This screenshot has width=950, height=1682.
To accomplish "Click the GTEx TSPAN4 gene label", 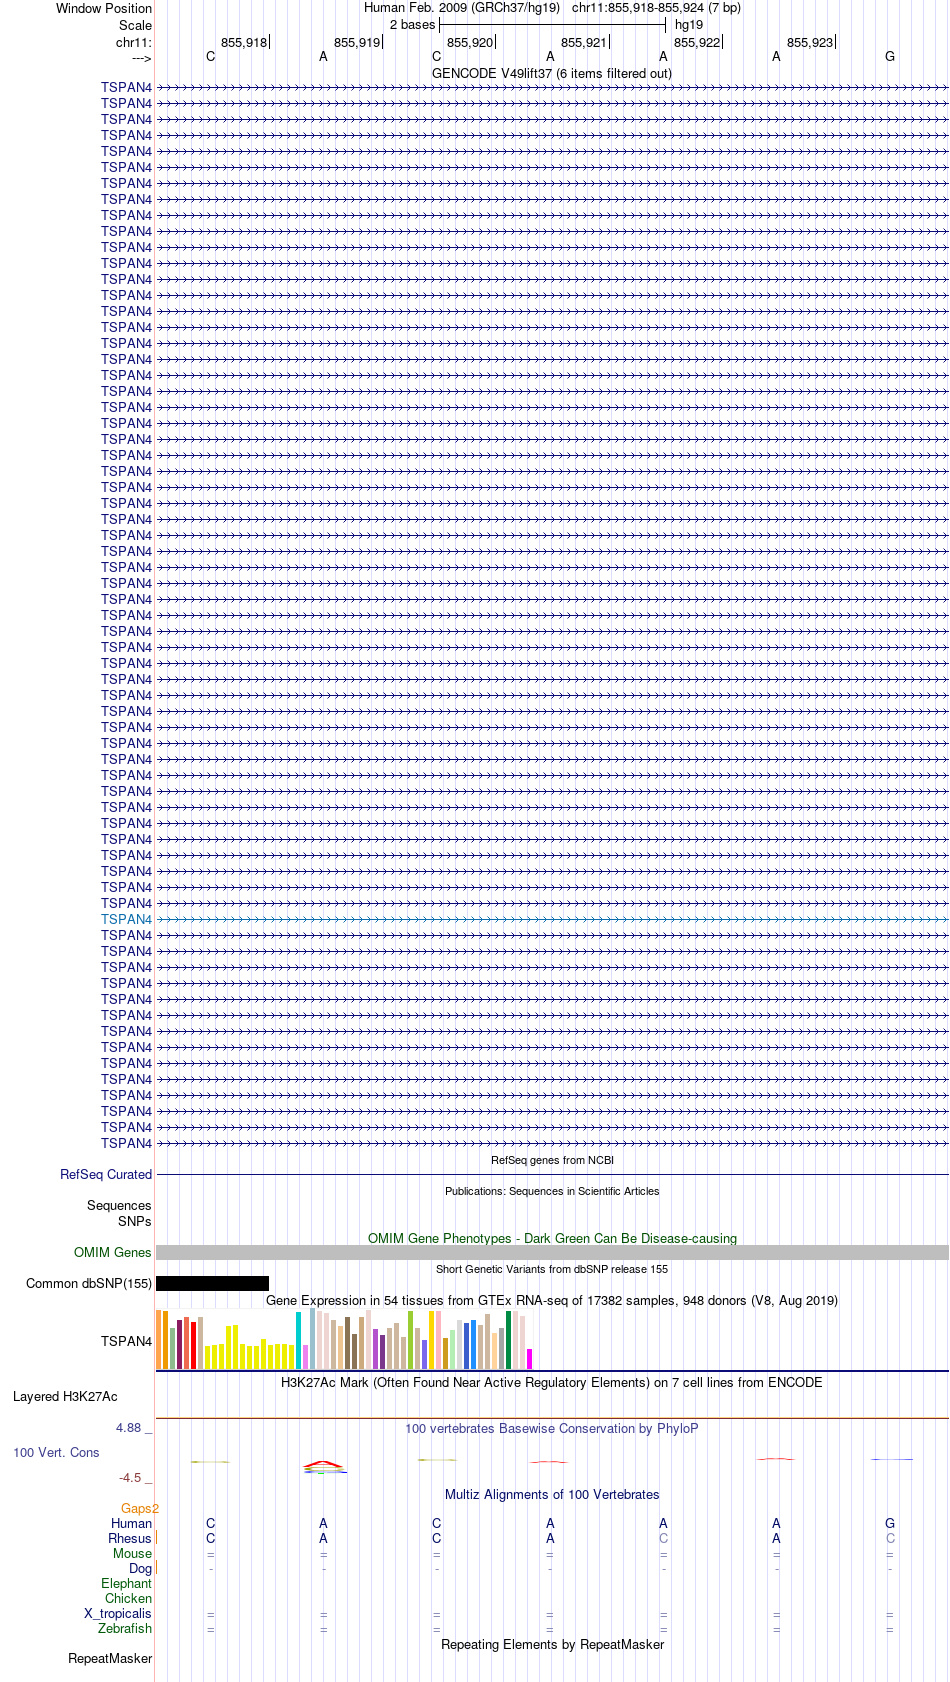I will point(126,1341).
